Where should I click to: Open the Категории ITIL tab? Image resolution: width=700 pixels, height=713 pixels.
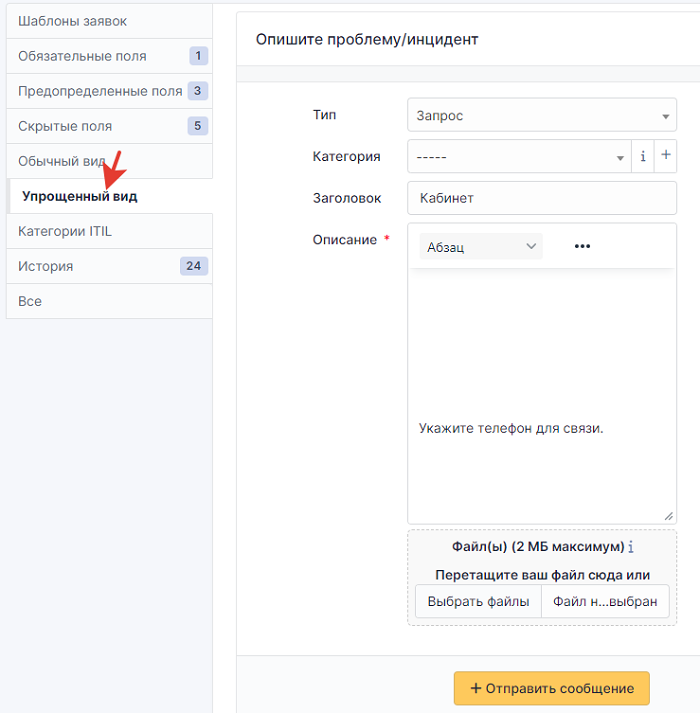(x=109, y=231)
